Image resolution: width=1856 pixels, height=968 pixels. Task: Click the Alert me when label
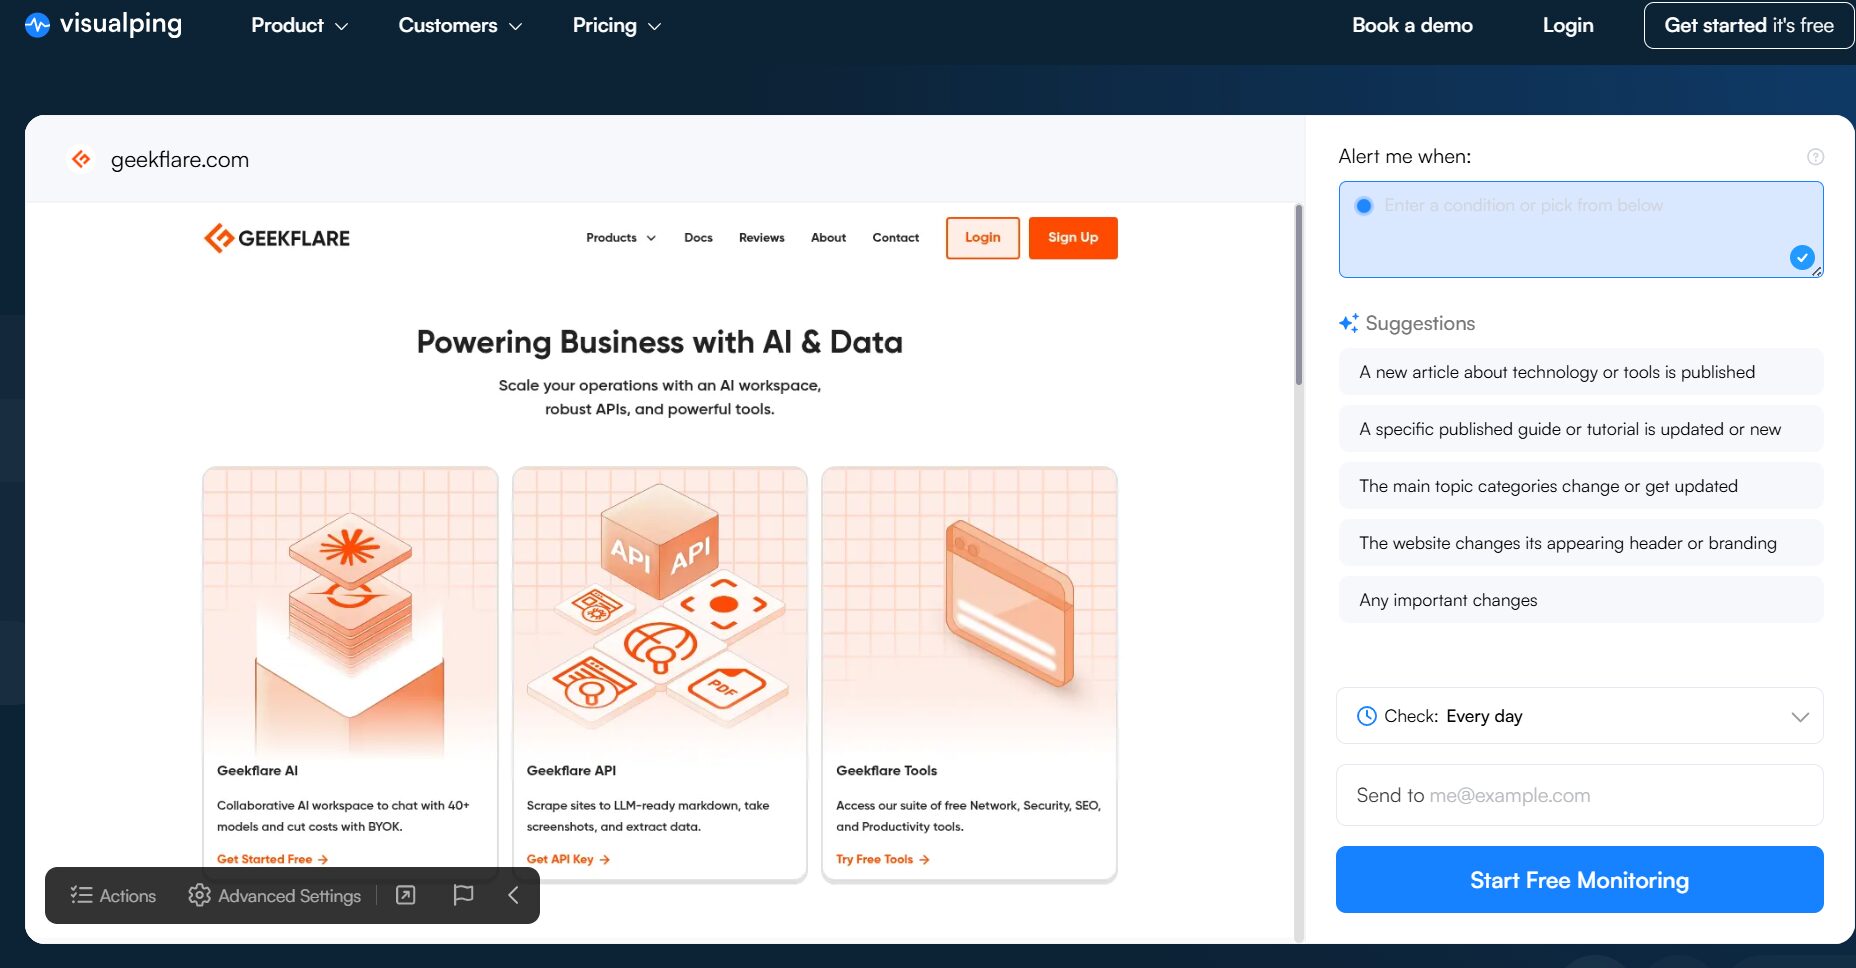pos(1404,157)
